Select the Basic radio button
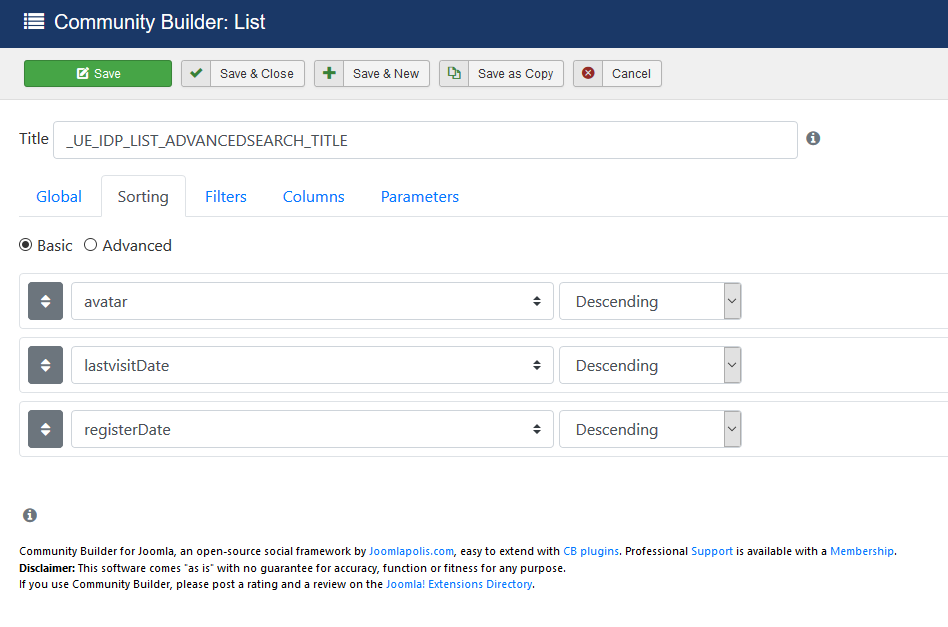This screenshot has width=948, height=627. point(25,245)
